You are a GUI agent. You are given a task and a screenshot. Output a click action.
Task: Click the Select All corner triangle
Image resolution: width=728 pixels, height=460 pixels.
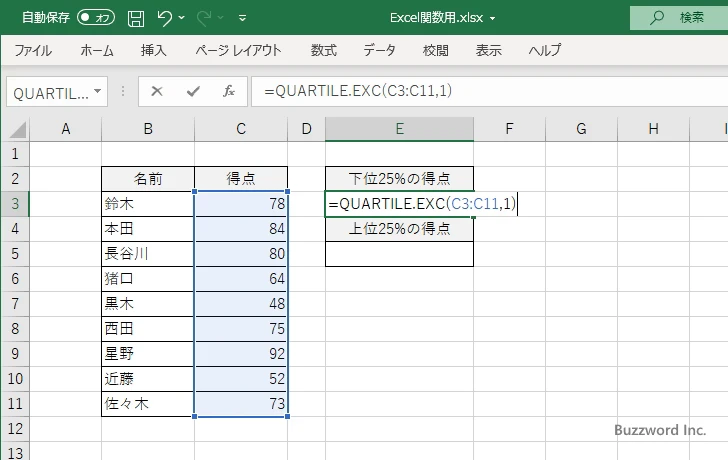17,130
